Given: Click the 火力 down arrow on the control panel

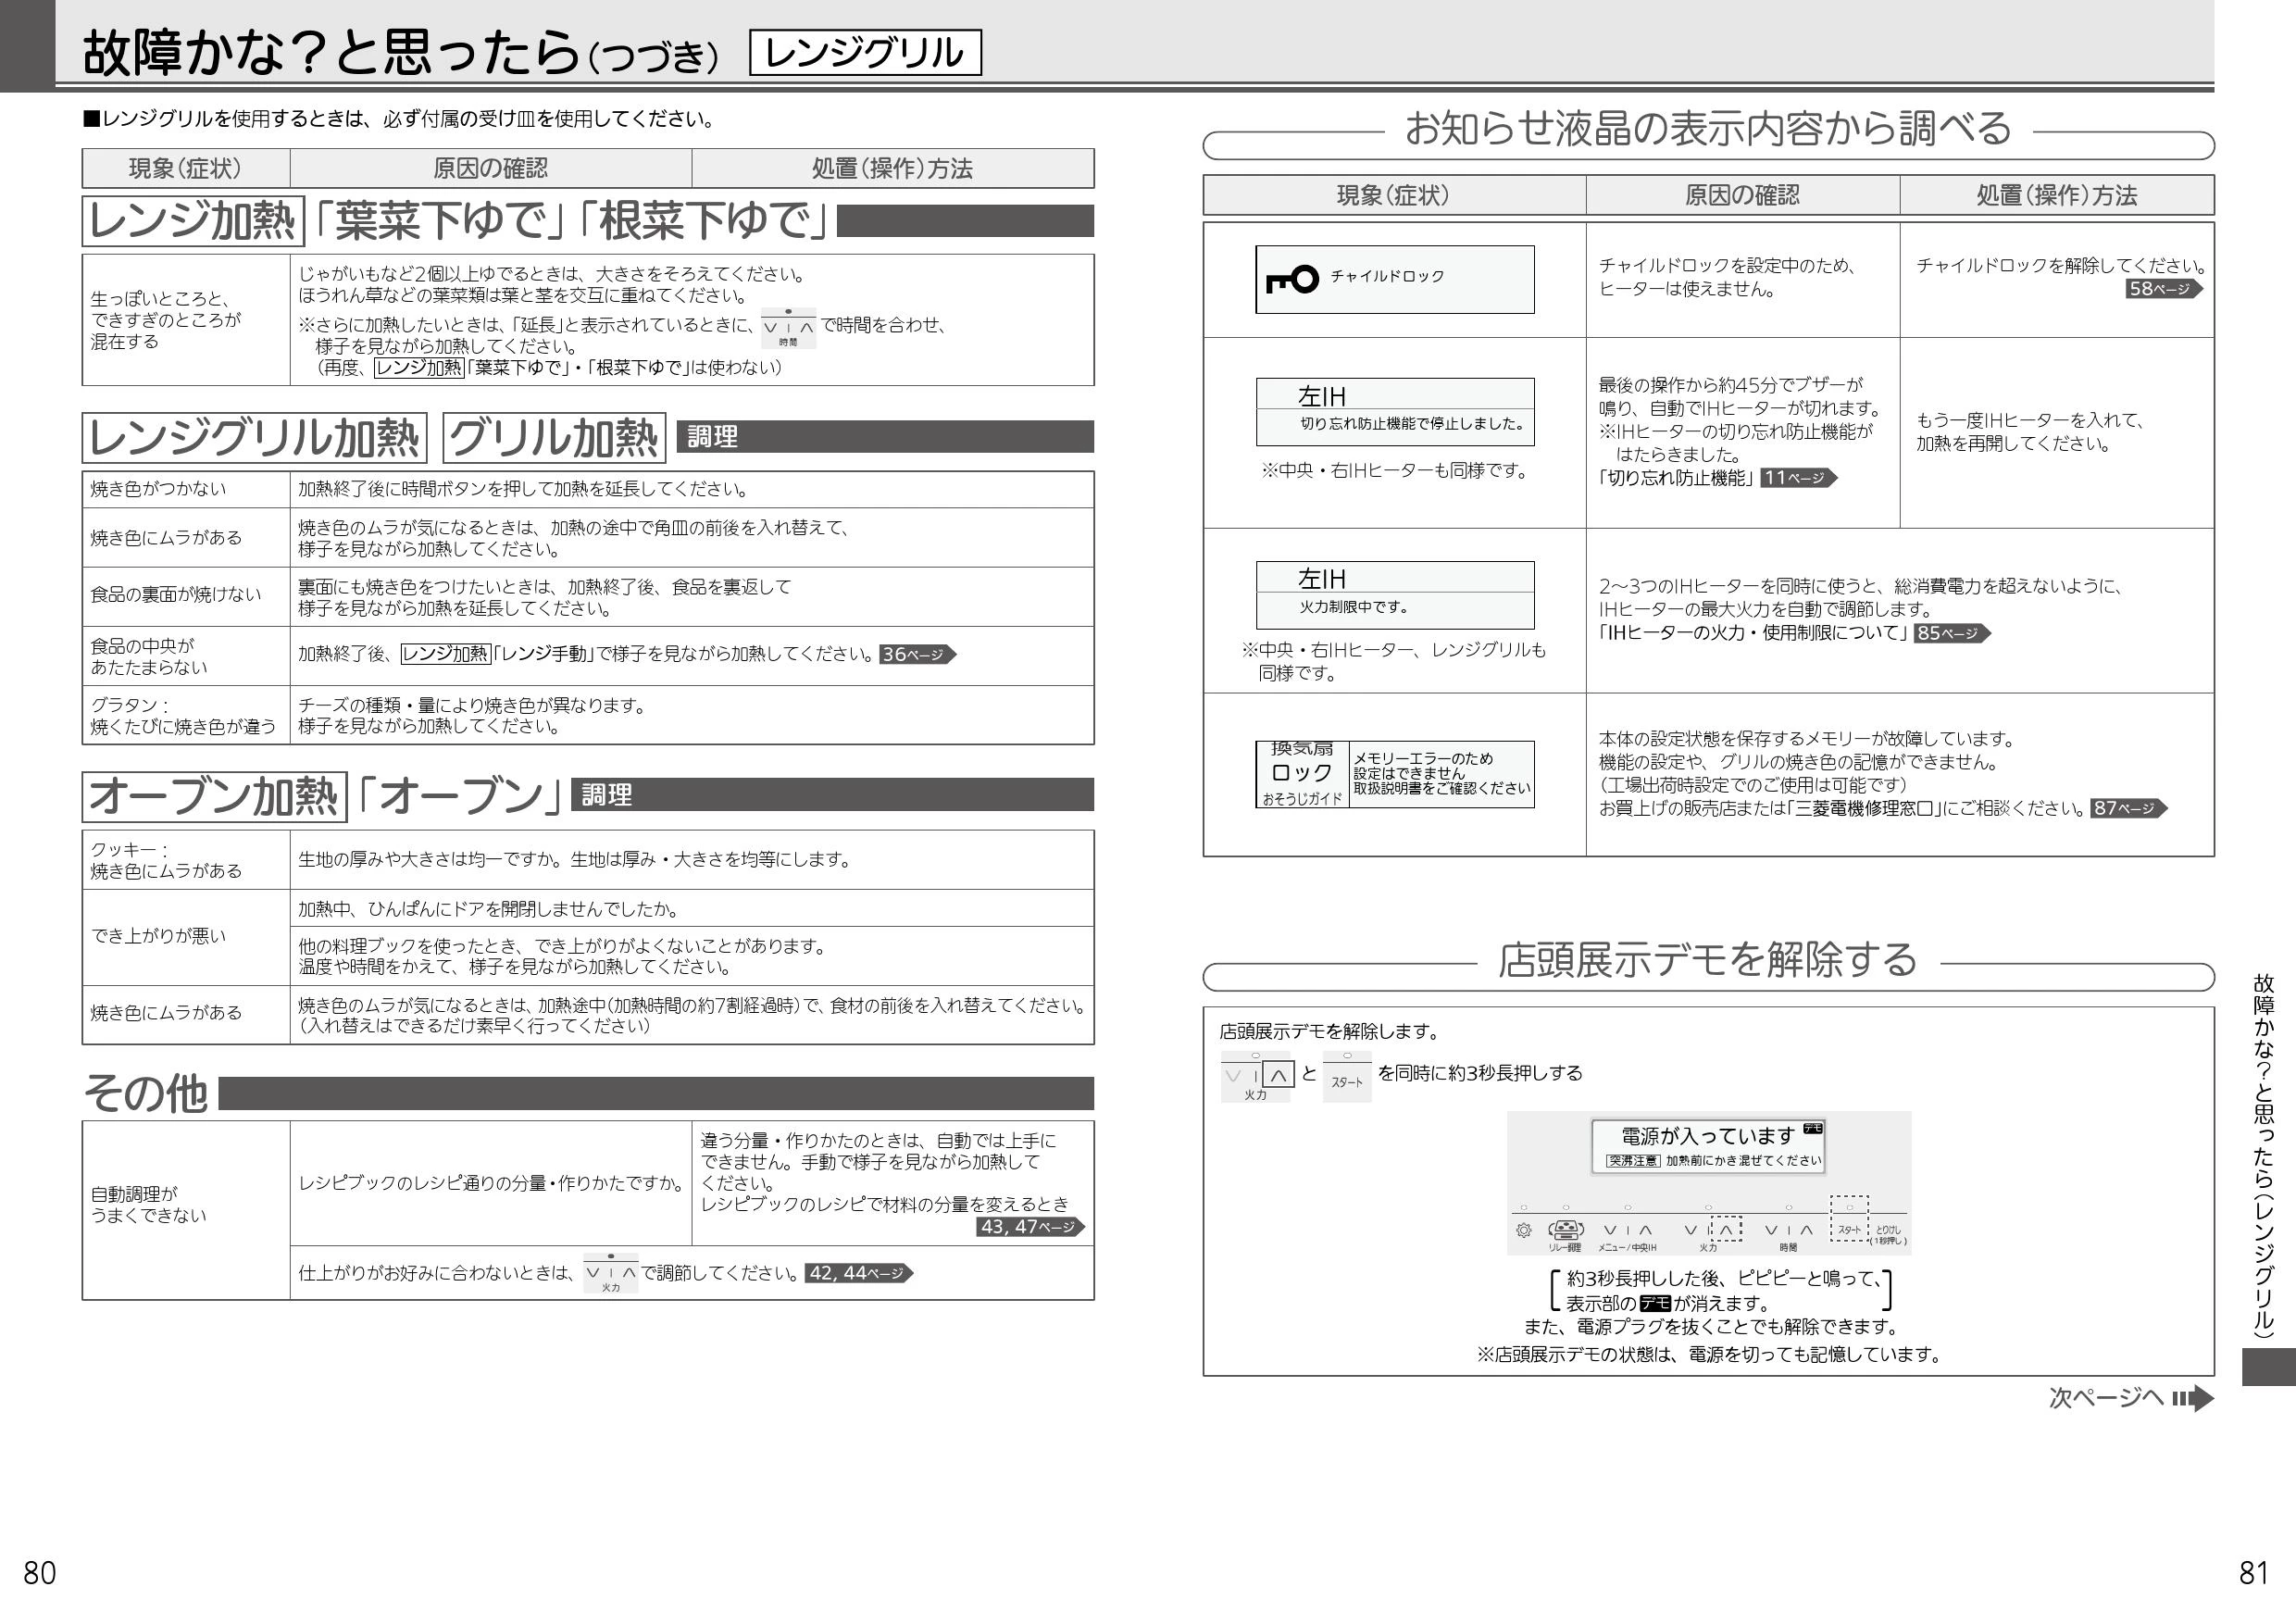Looking at the screenshot, I should [x=1691, y=1230].
